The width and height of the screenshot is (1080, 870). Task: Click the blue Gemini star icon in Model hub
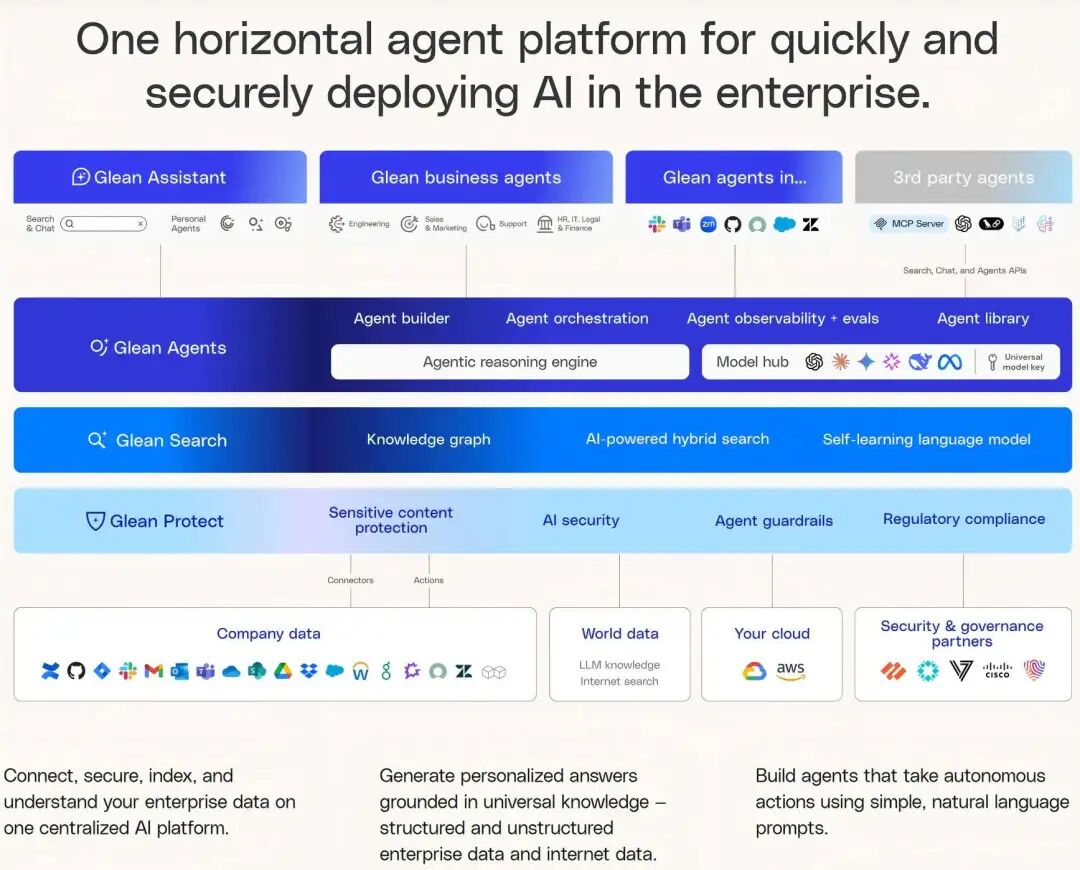(x=866, y=362)
